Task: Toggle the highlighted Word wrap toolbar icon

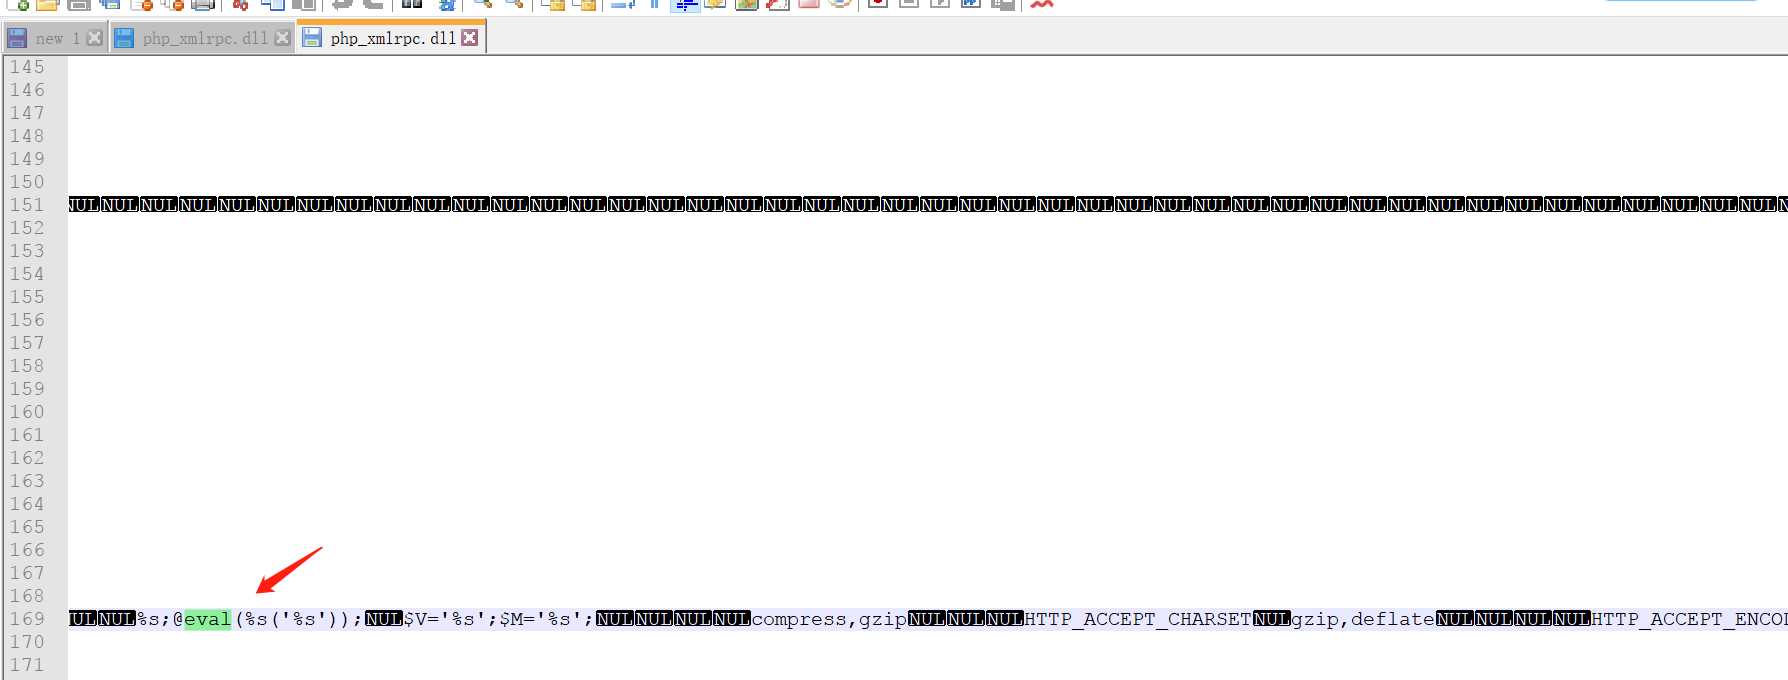Action: [685, 4]
